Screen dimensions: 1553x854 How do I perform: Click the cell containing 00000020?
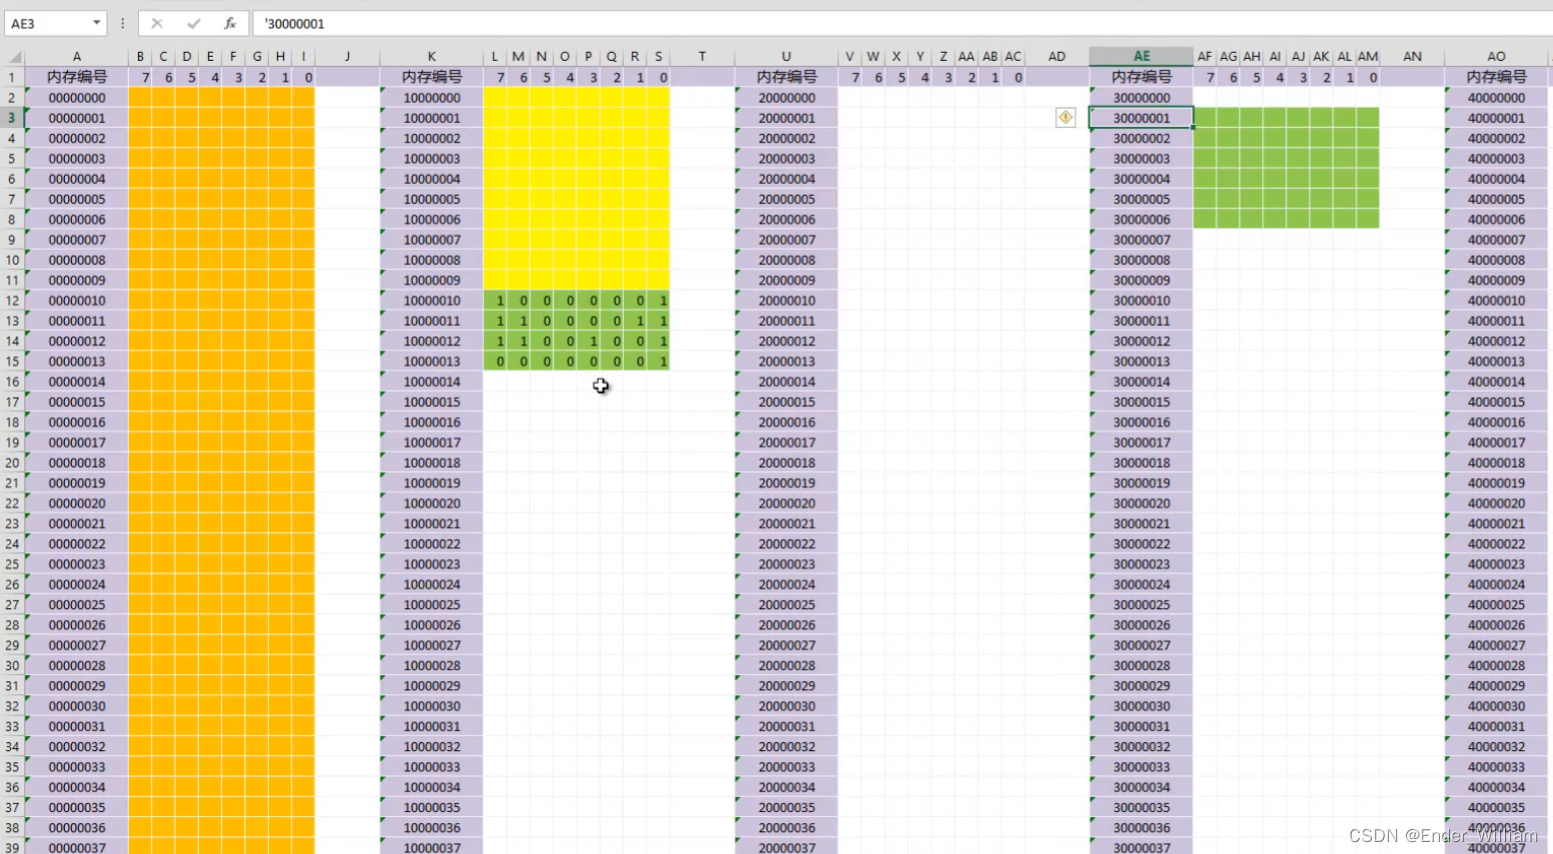[x=77, y=503]
